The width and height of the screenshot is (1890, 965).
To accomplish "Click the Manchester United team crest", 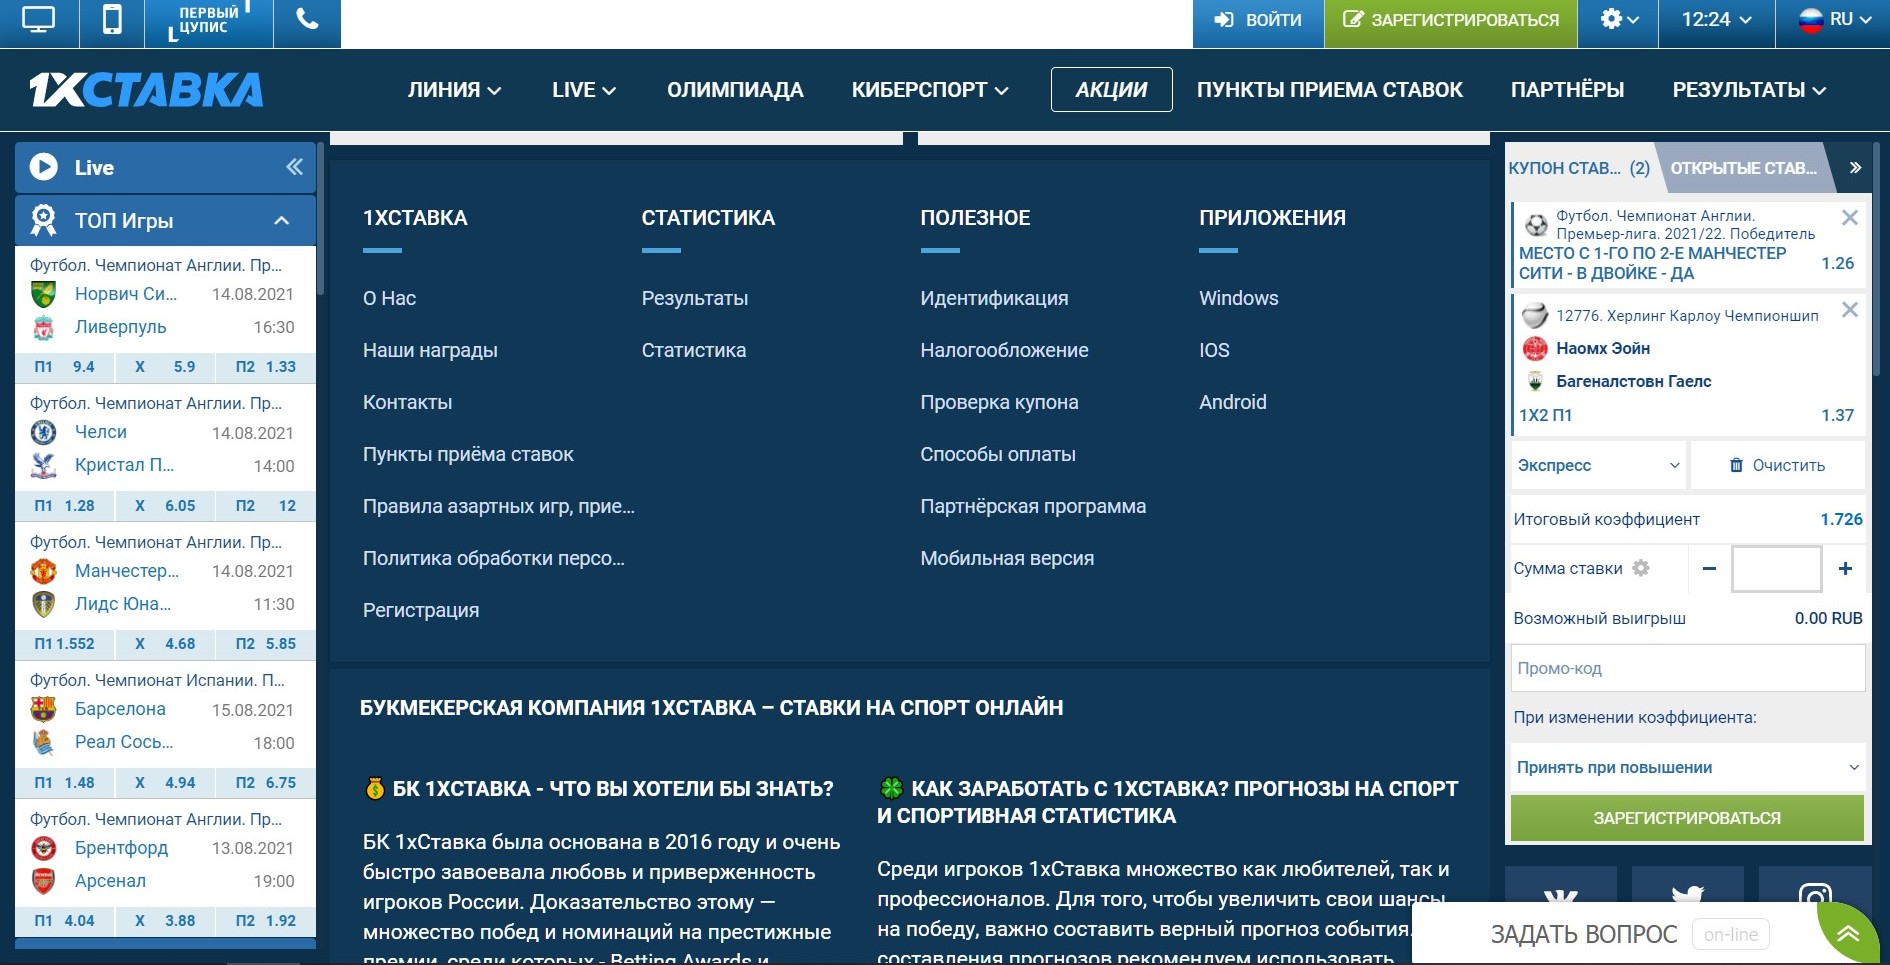I will point(43,571).
